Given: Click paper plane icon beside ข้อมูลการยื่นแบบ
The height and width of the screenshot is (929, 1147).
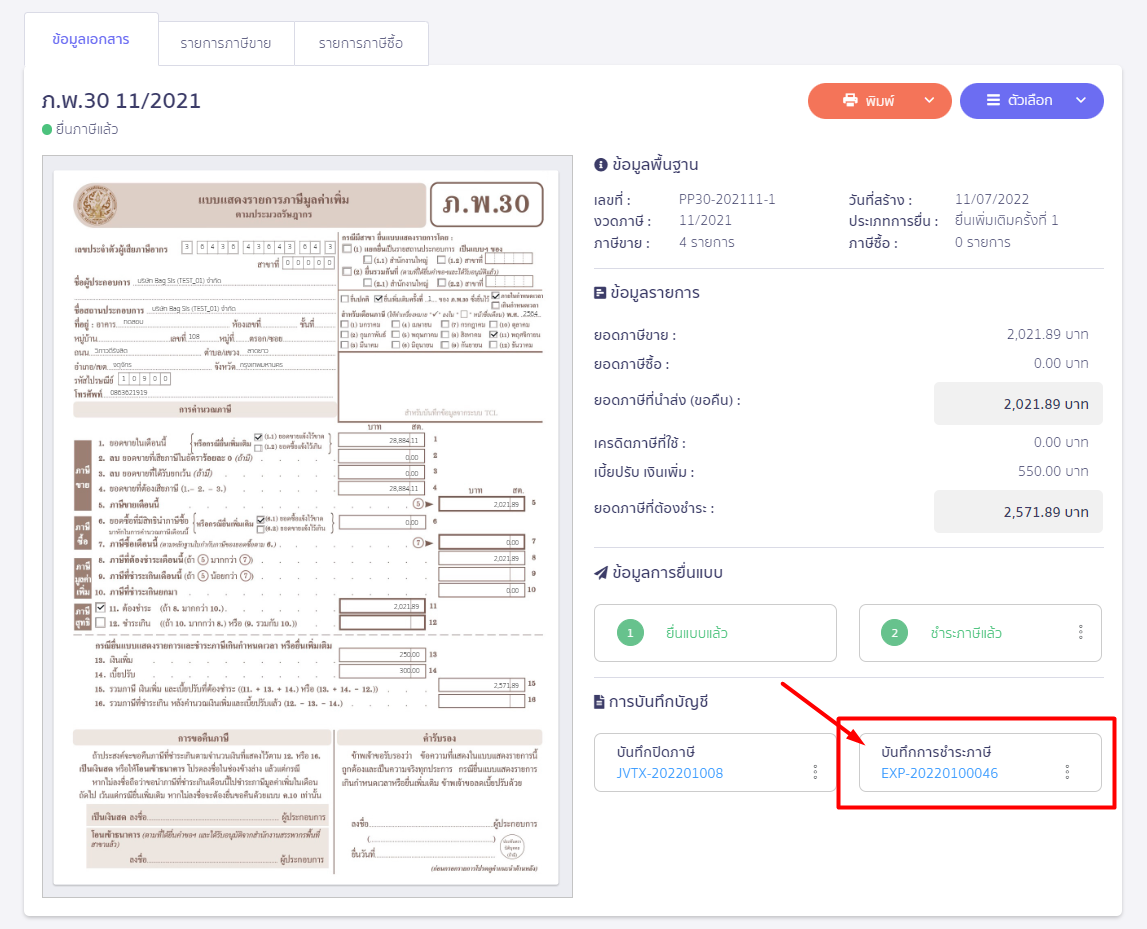Looking at the screenshot, I should pyautogui.click(x=600, y=573).
